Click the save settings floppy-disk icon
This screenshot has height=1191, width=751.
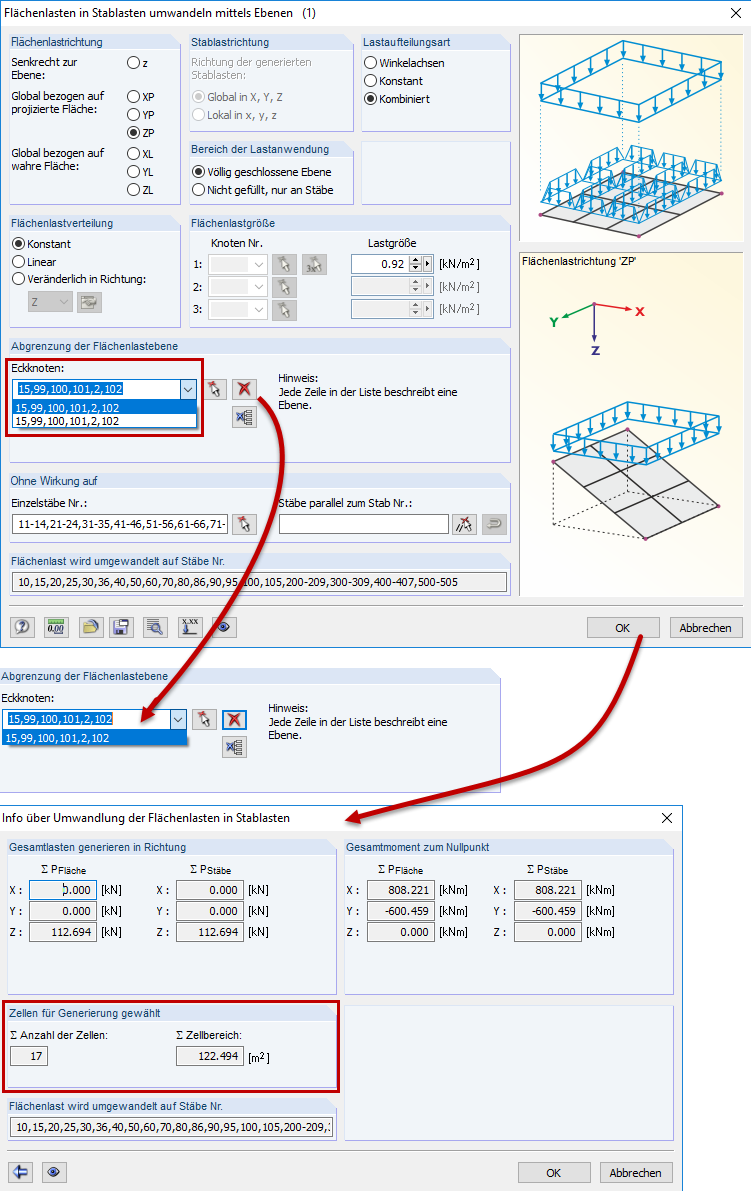(121, 627)
